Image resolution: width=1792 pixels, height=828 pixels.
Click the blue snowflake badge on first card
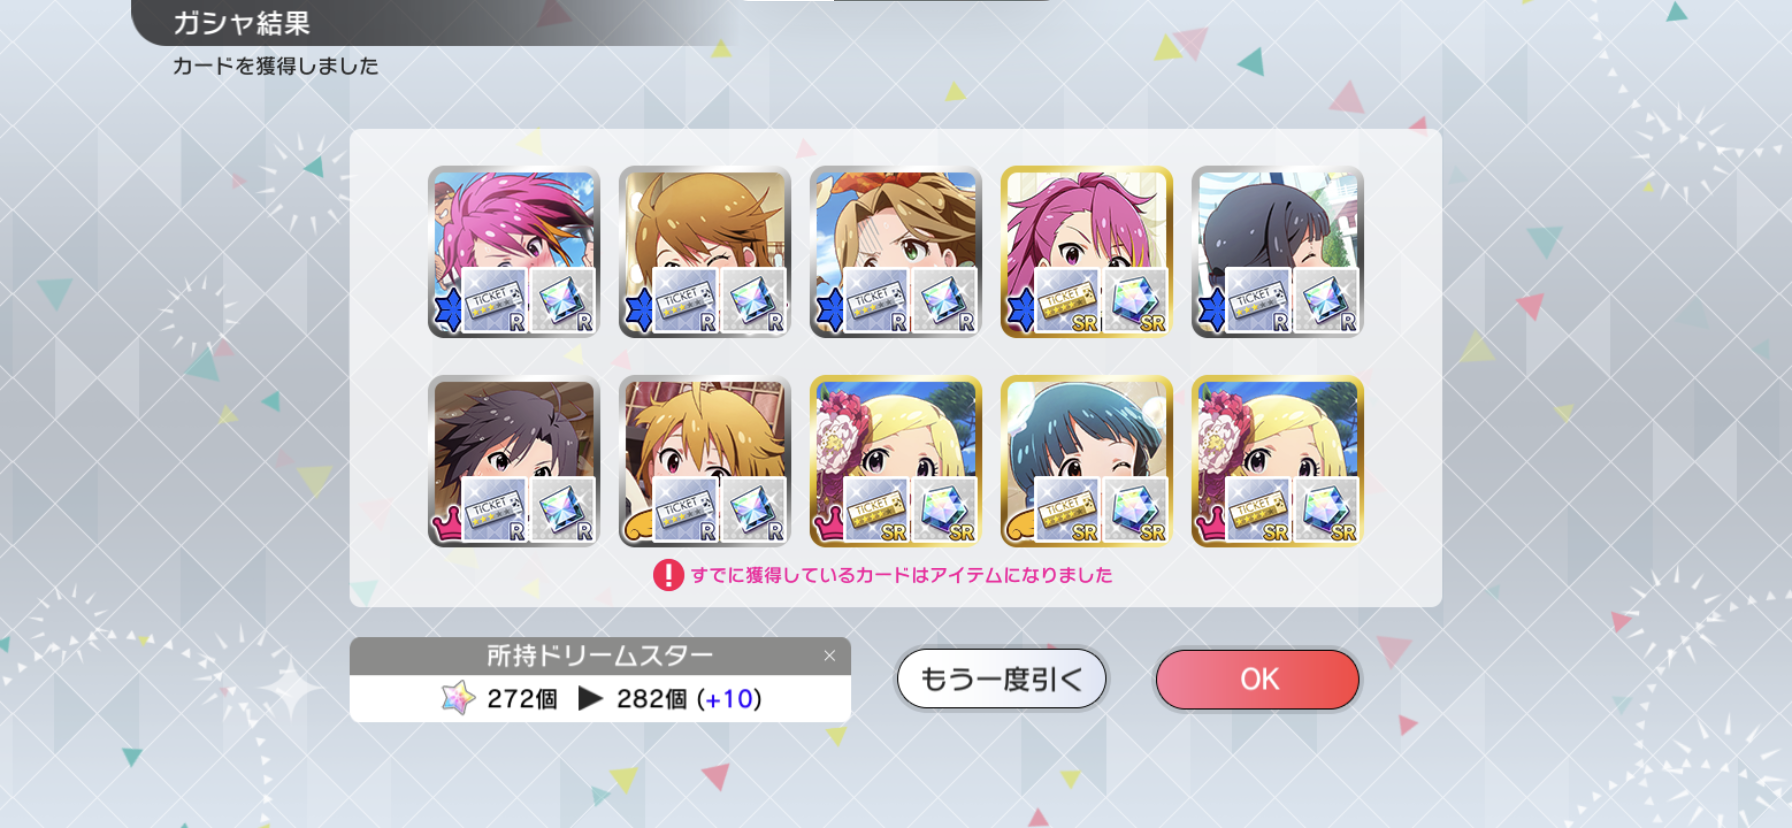(448, 310)
